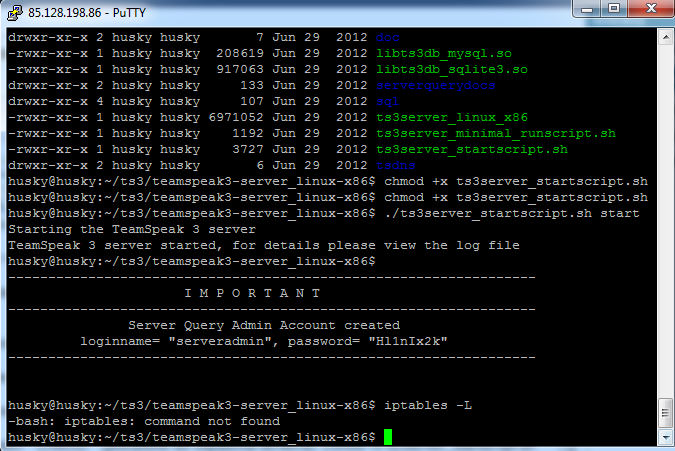
Task: Click the scrollbar down arrow
Action: pyautogui.click(x=666, y=438)
